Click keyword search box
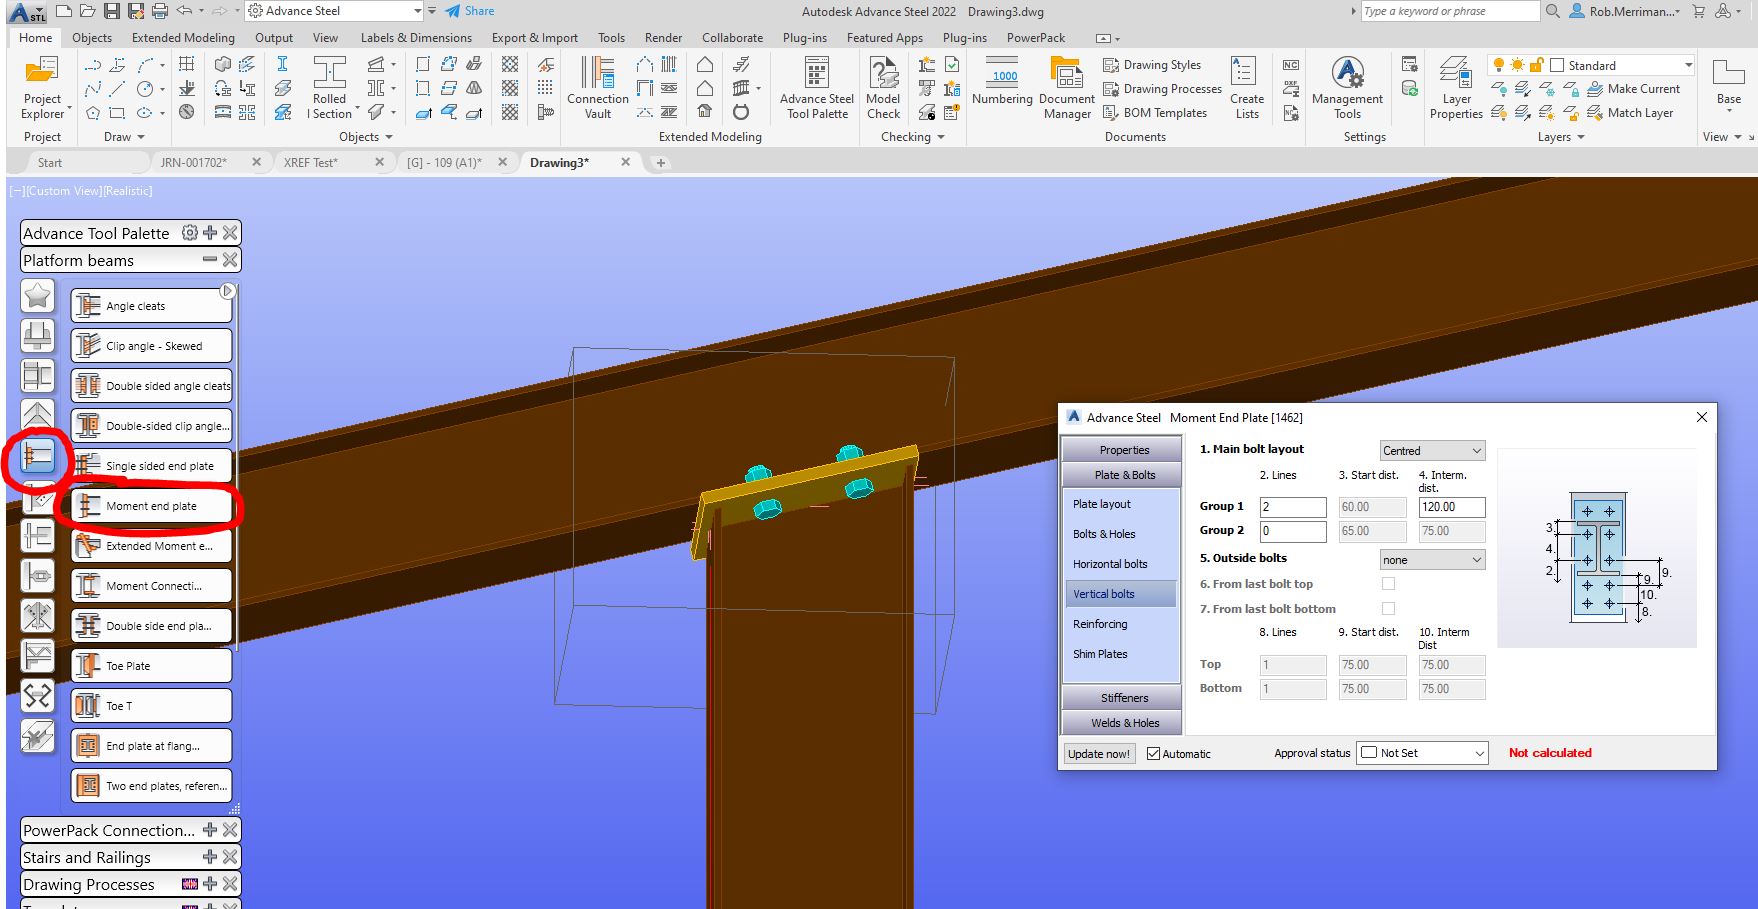This screenshot has width=1758, height=909. [1450, 11]
